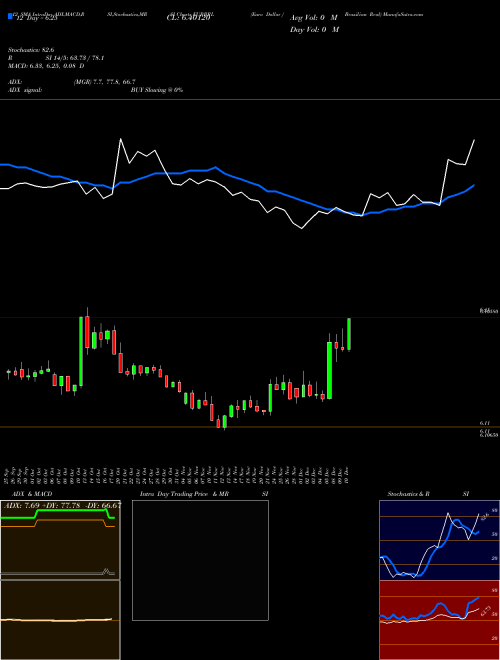Click the ADX & MACD panel title
Viewport: 500px width, 660px height.
point(32,494)
